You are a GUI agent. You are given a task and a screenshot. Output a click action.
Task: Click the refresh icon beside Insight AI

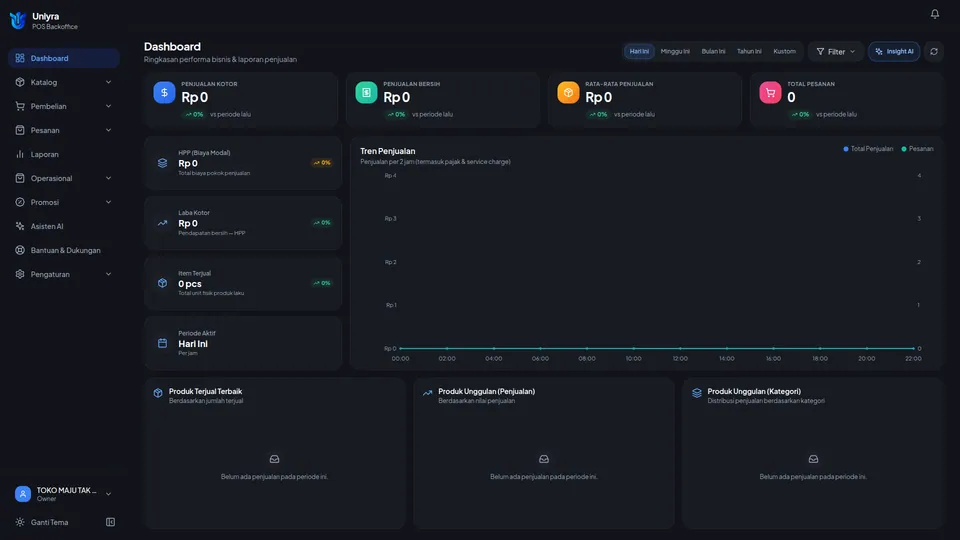pos(934,51)
